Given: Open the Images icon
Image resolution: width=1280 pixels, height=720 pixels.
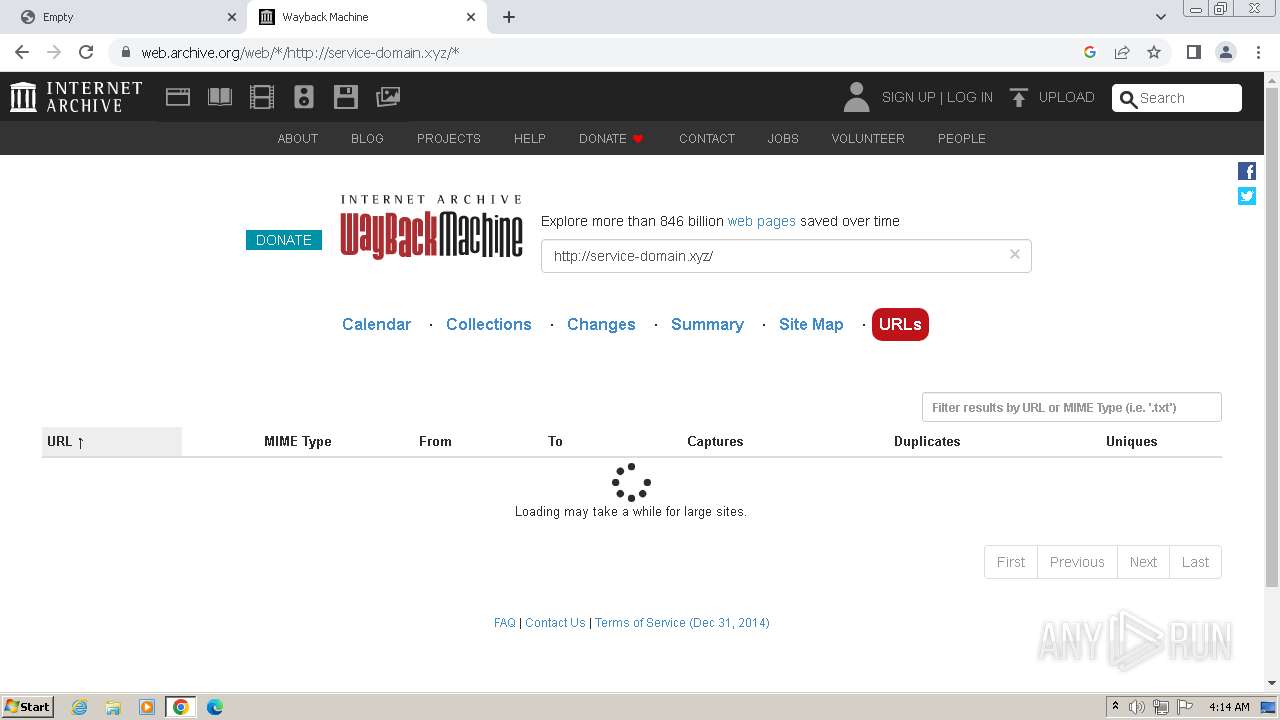Looking at the screenshot, I should (x=388, y=97).
